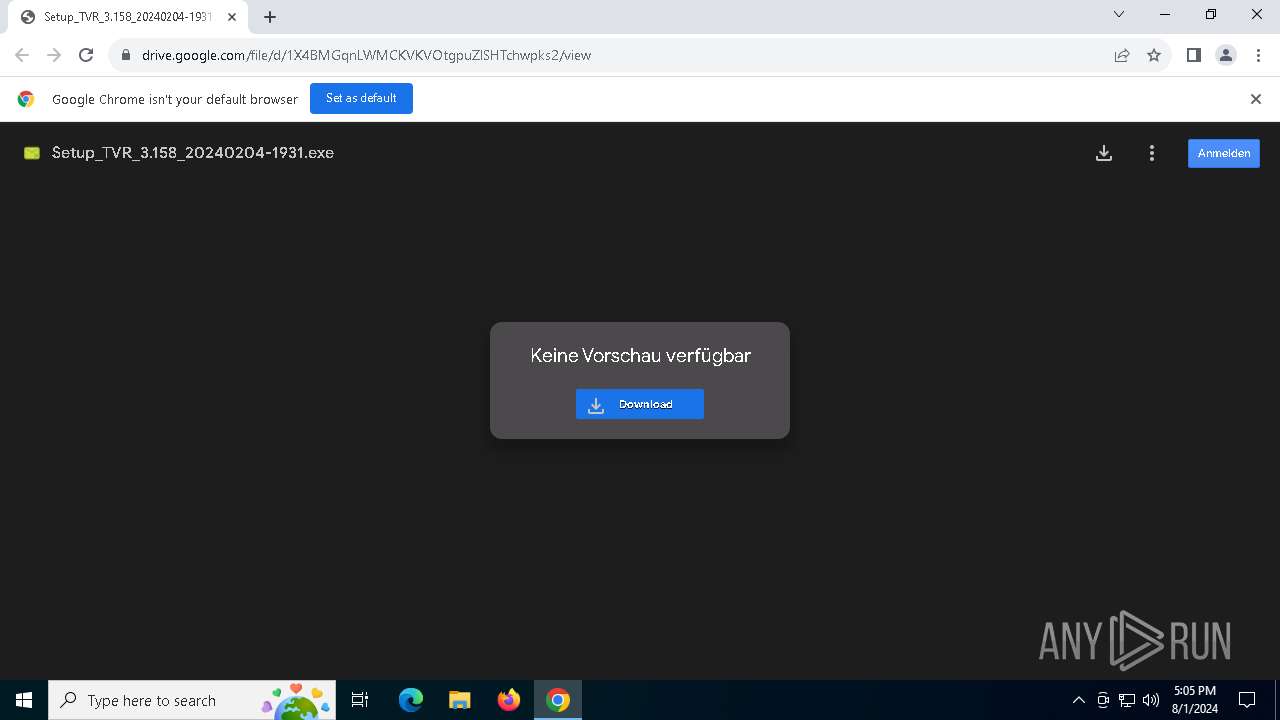The height and width of the screenshot is (720, 1280).
Task: Open the notification center icon
Action: [x=1247, y=700]
